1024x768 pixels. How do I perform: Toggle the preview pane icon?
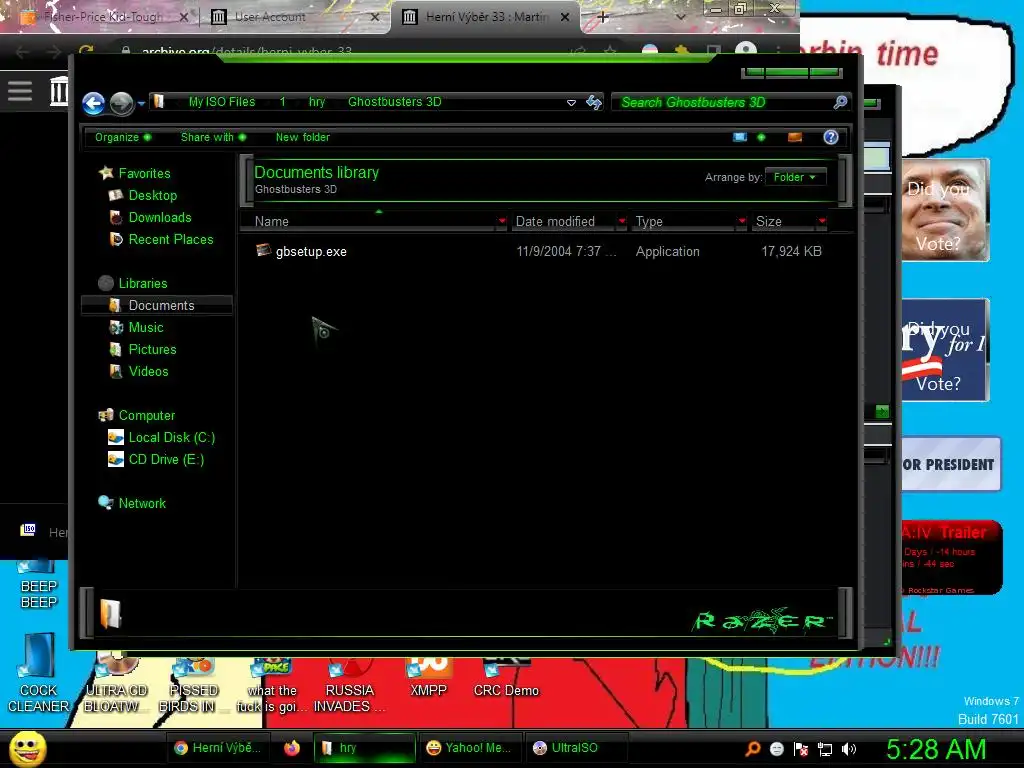(795, 137)
